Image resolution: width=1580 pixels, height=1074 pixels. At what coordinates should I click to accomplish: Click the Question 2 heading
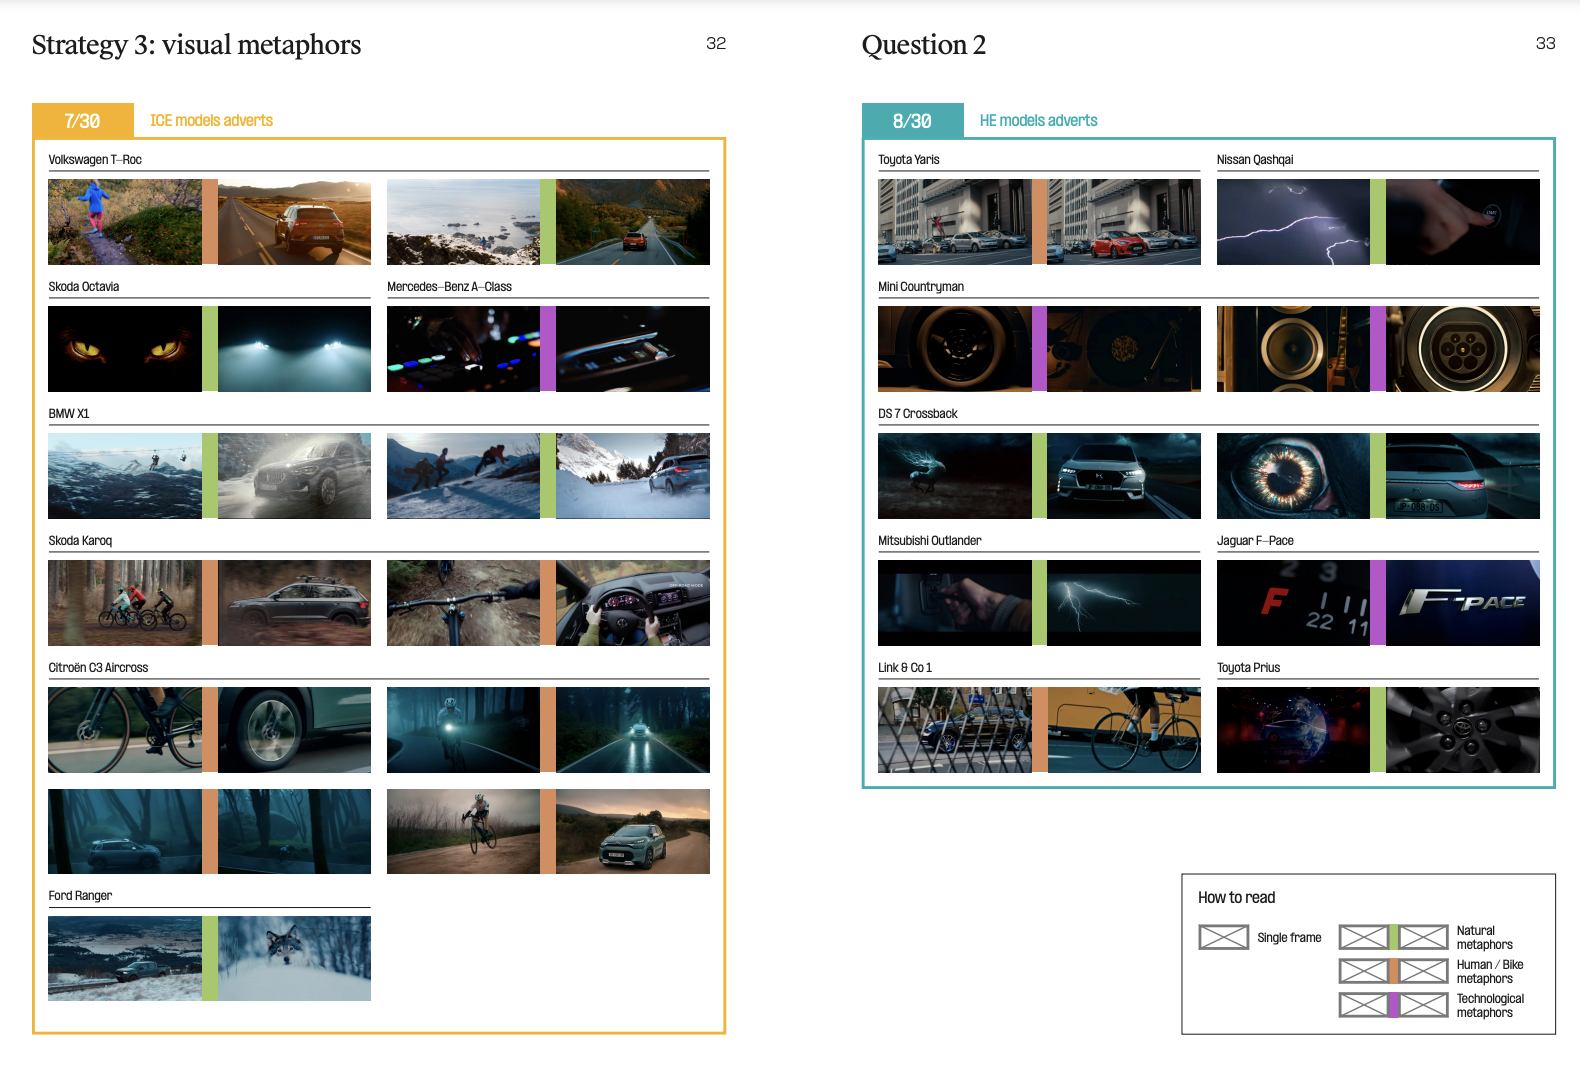[923, 45]
